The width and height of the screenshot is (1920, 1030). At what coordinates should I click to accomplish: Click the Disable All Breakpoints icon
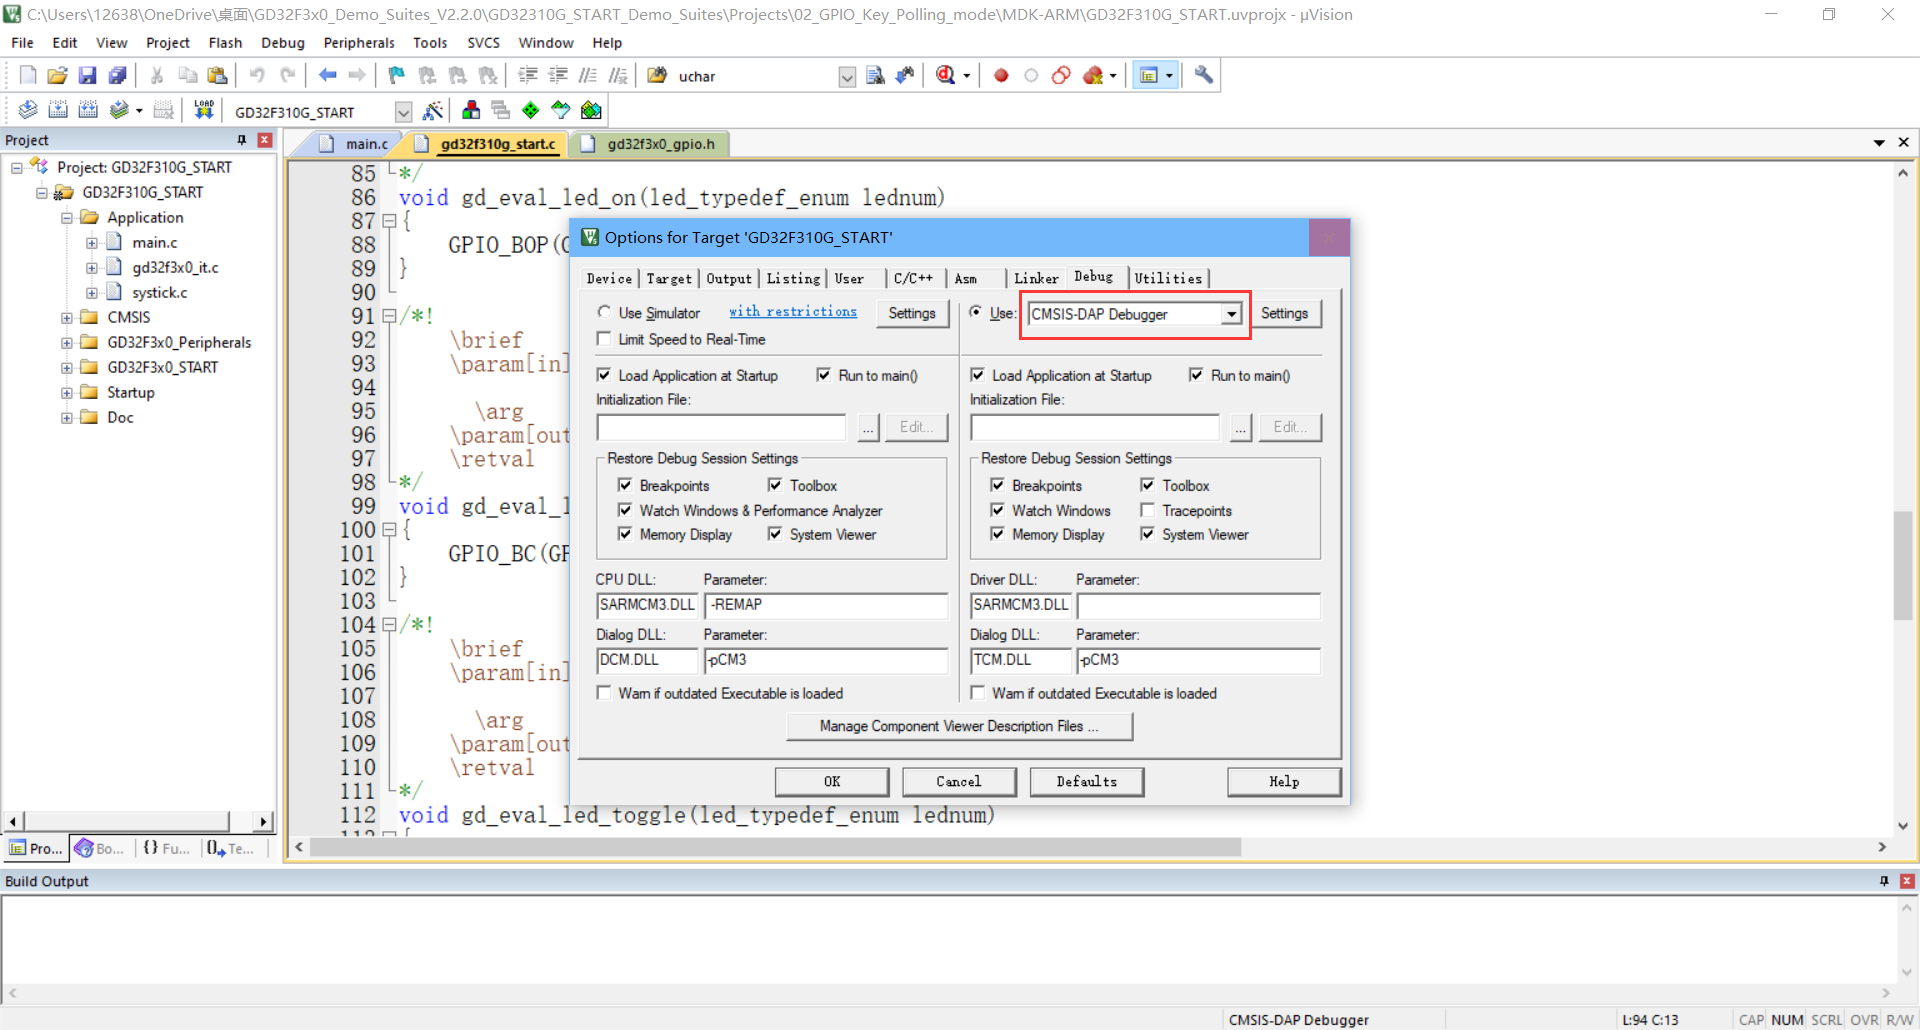click(x=1061, y=75)
